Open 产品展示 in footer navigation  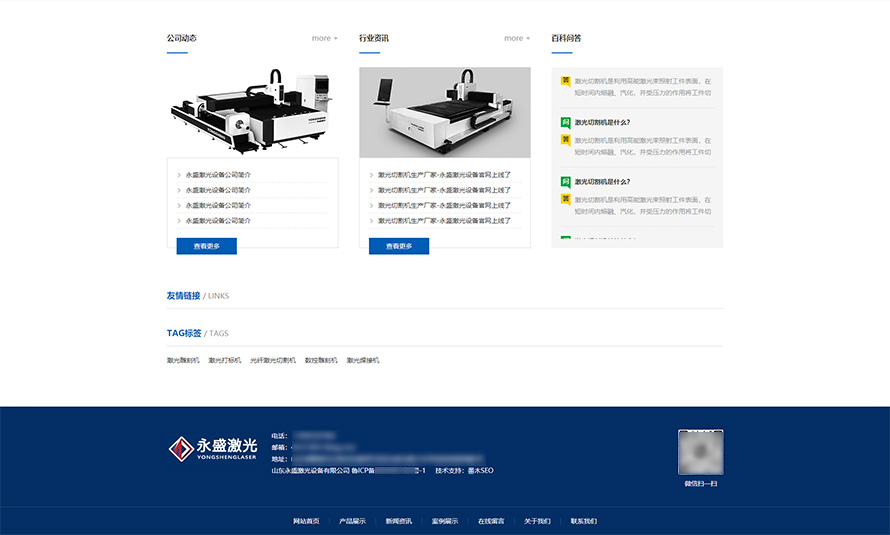tap(352, 521)
